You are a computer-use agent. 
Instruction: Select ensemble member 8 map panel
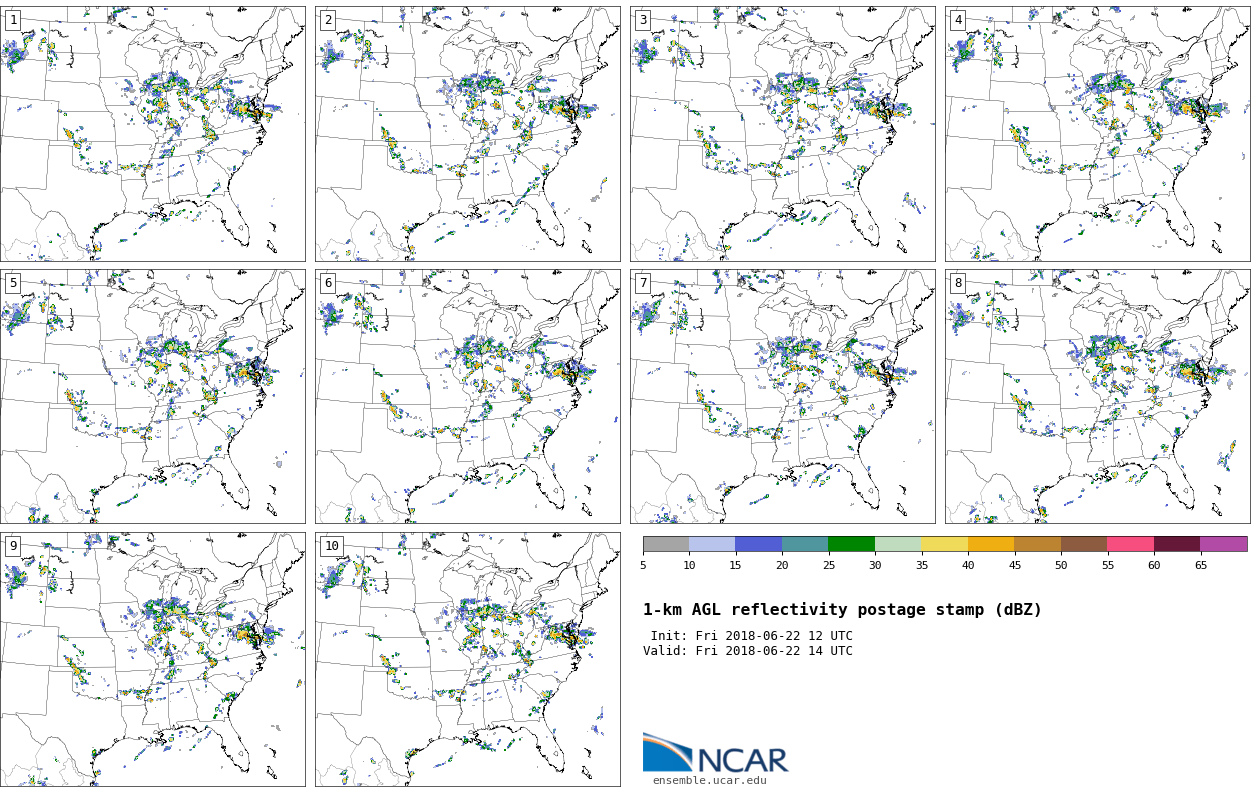click(x=1097, y=396)
